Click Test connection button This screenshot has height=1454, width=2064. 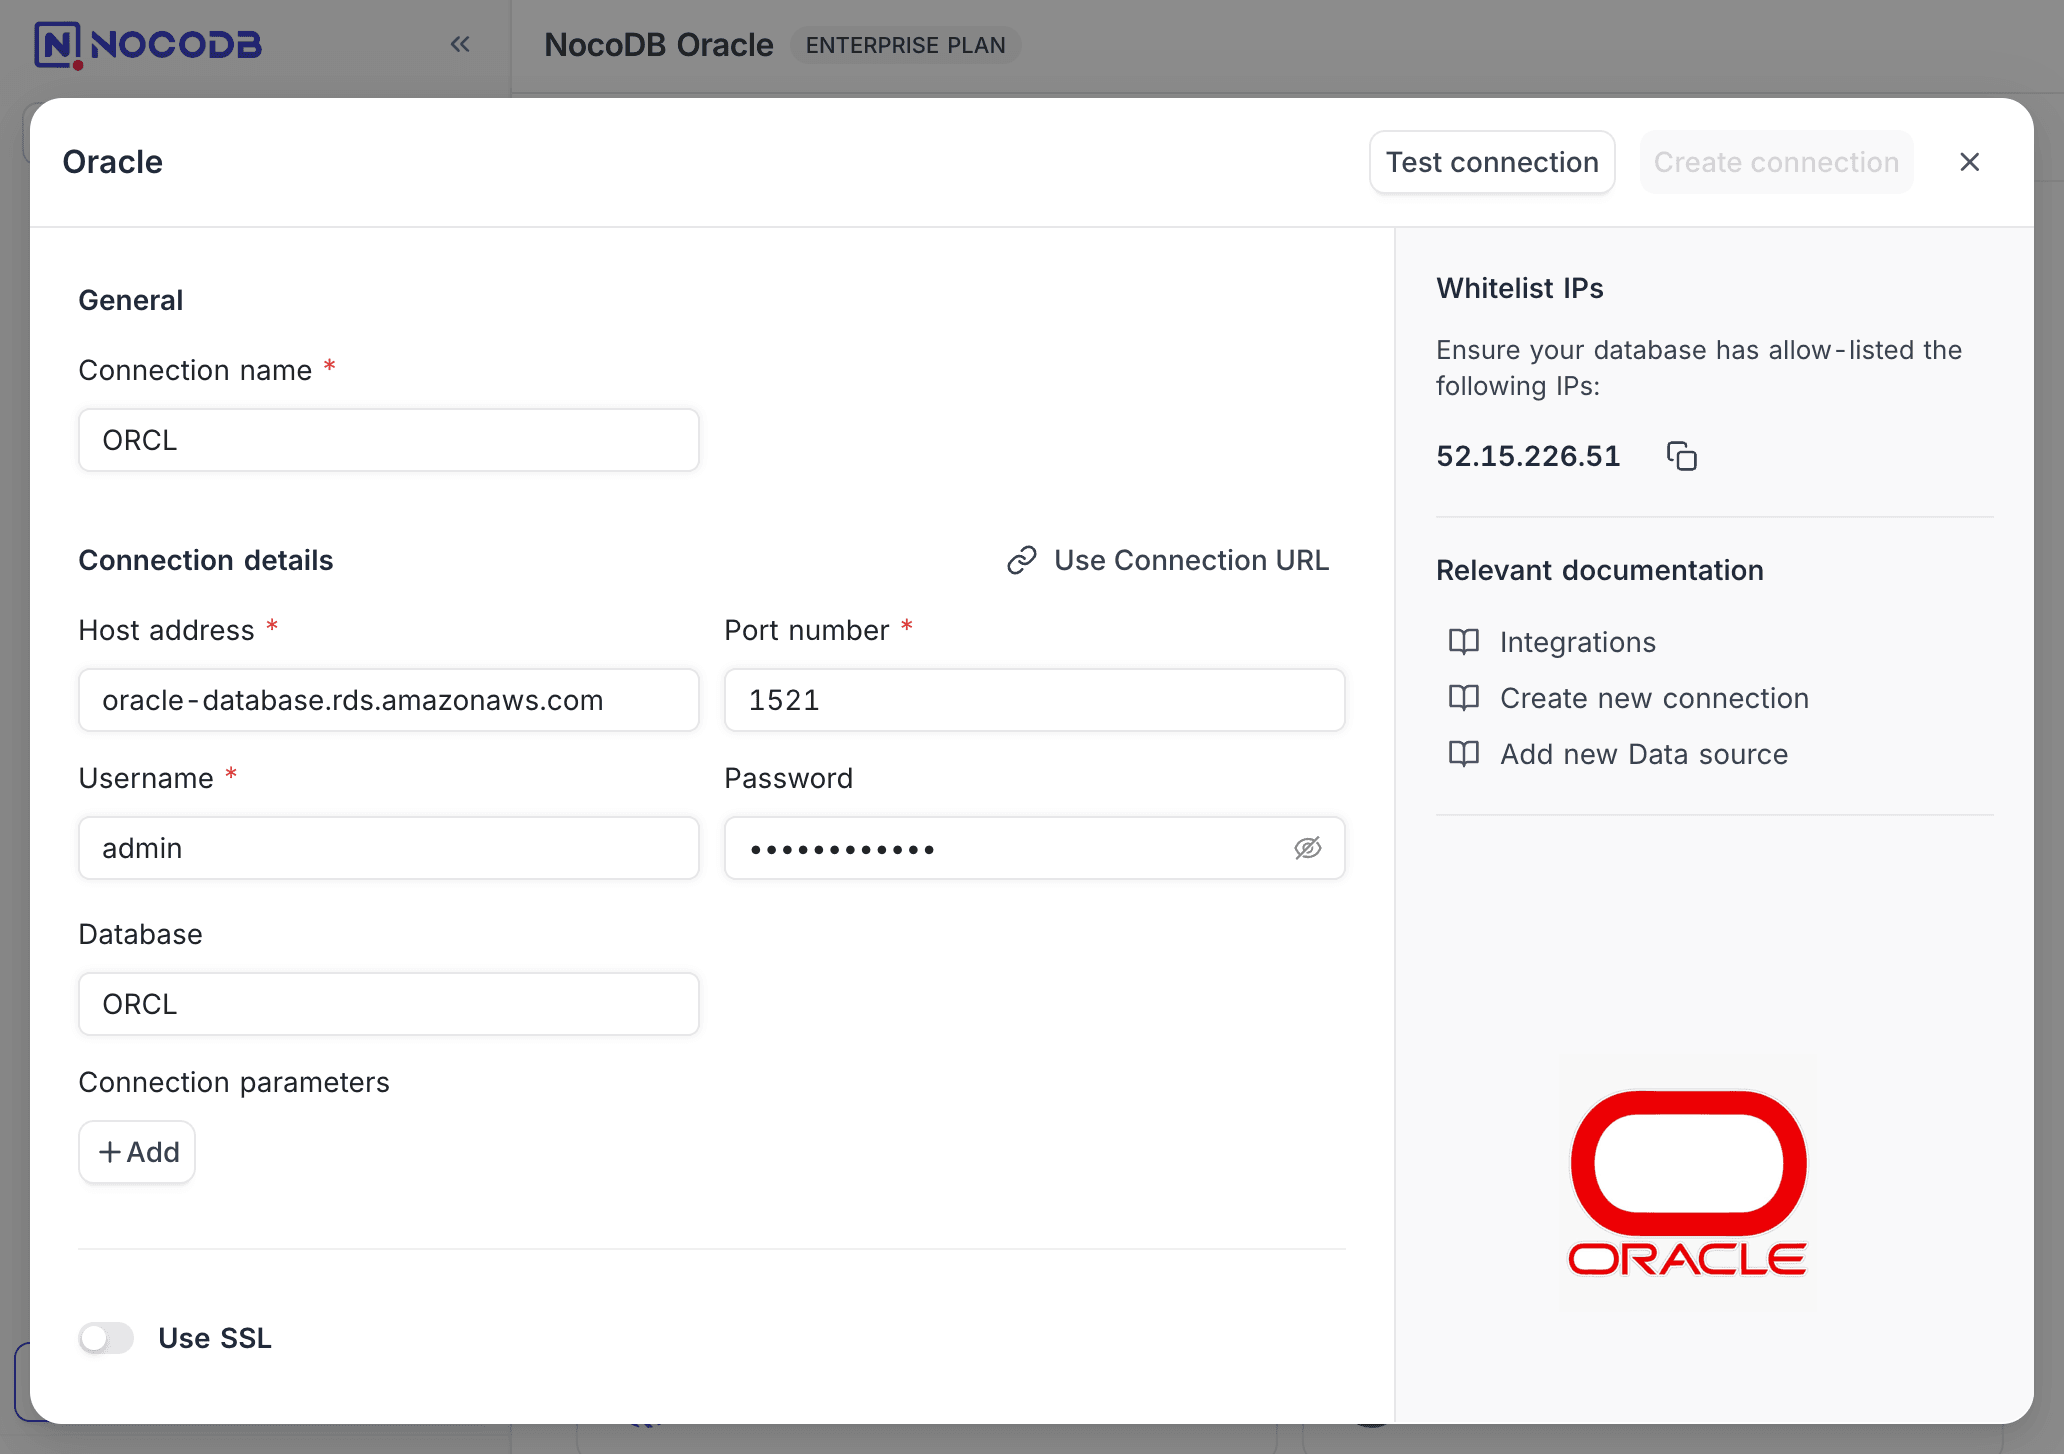(x=1492, y=162)
